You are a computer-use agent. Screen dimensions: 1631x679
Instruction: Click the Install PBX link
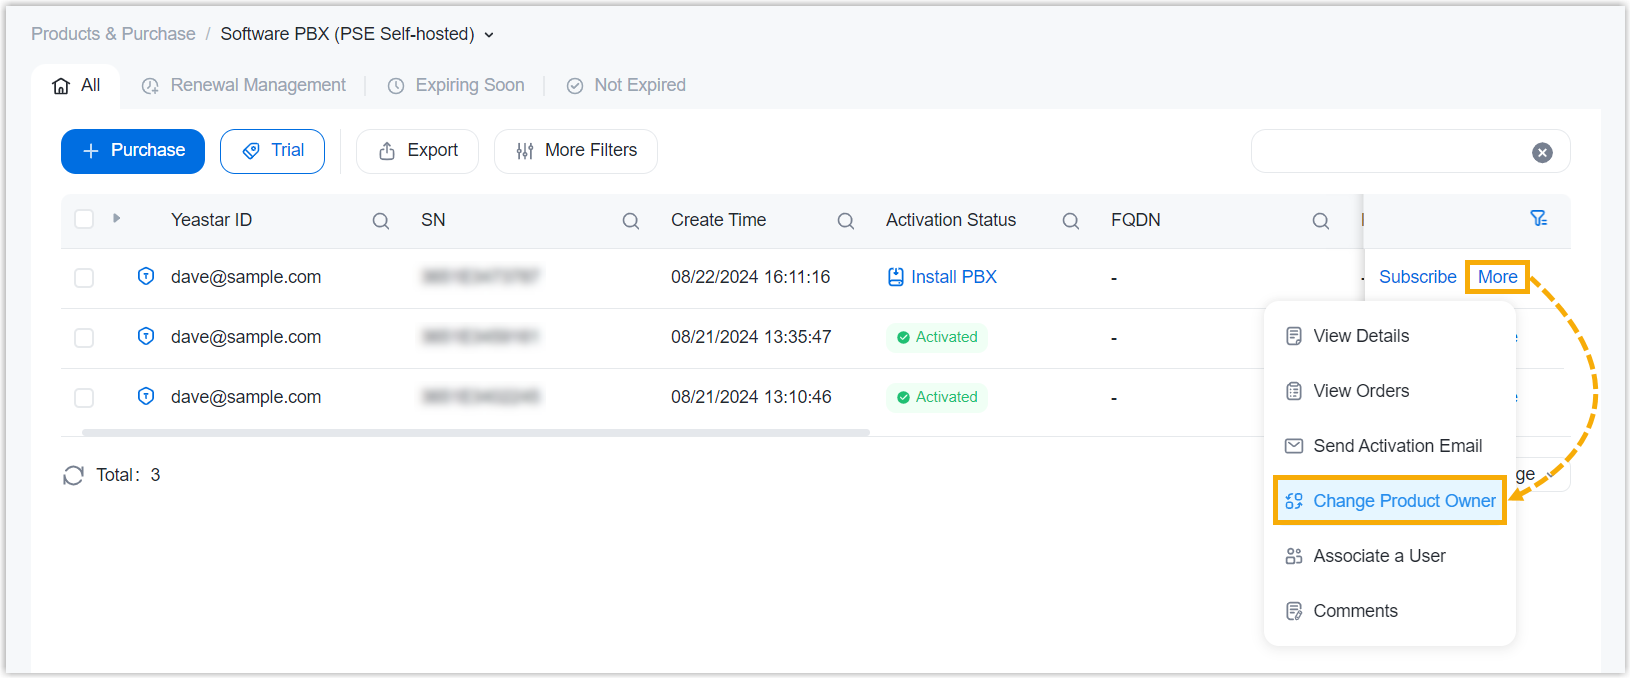pos(953,277)
